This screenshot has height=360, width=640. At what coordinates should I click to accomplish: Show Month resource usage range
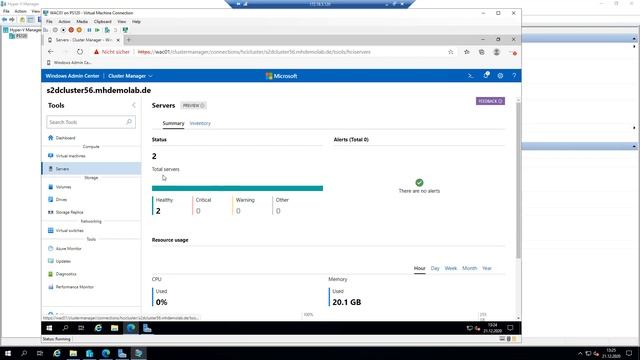click(x=469, y=268)
